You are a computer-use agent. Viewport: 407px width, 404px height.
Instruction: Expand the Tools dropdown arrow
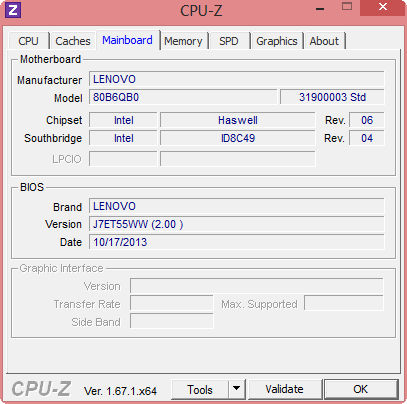tap(237, 389)
